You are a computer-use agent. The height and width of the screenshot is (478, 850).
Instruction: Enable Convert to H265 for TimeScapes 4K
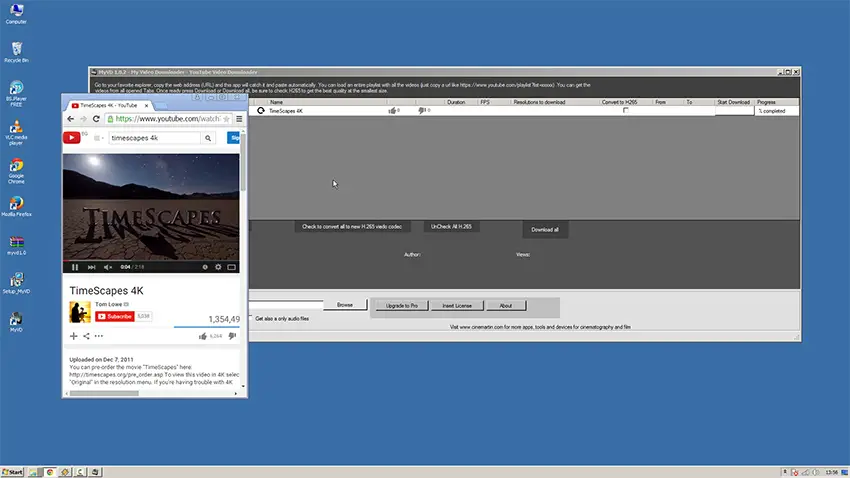(626, 111)
